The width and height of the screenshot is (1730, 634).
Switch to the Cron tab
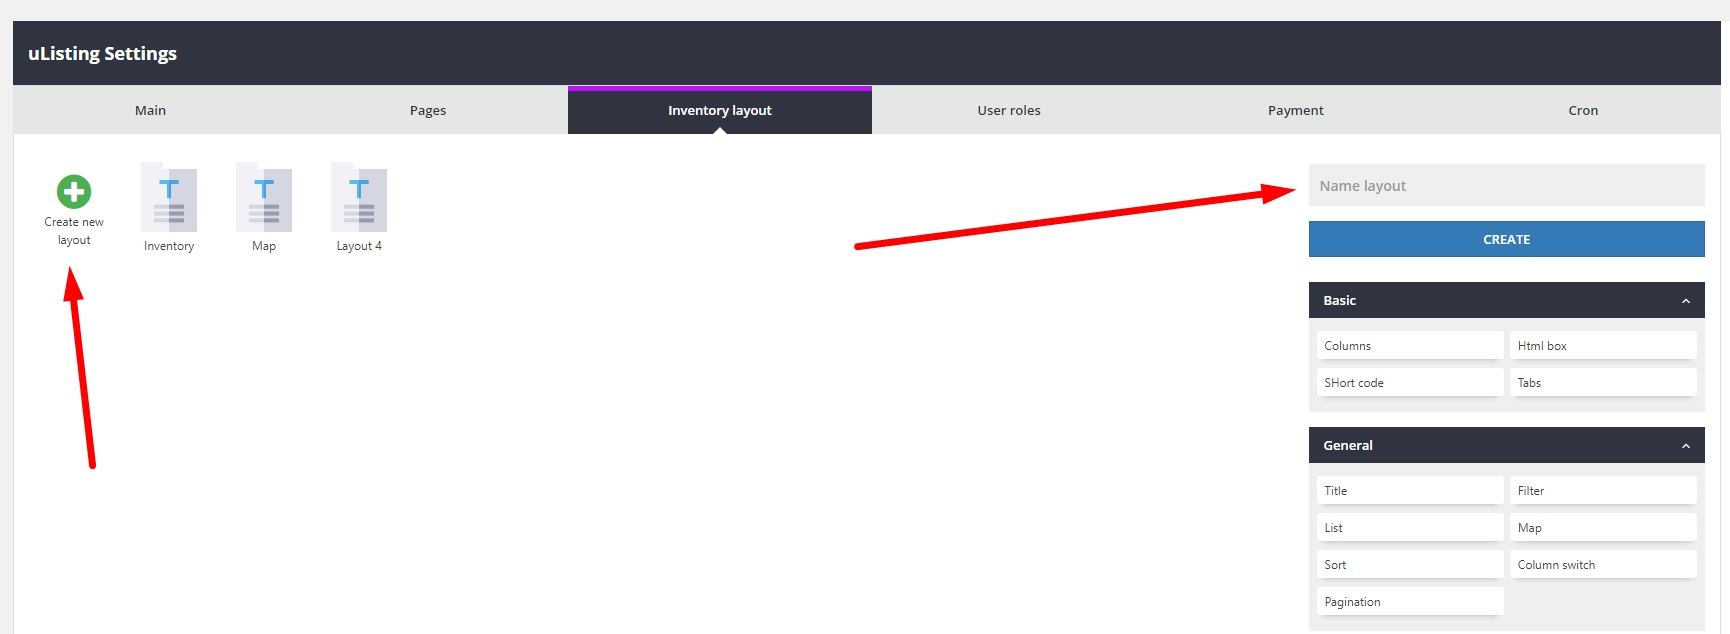tap(1582, 111)
